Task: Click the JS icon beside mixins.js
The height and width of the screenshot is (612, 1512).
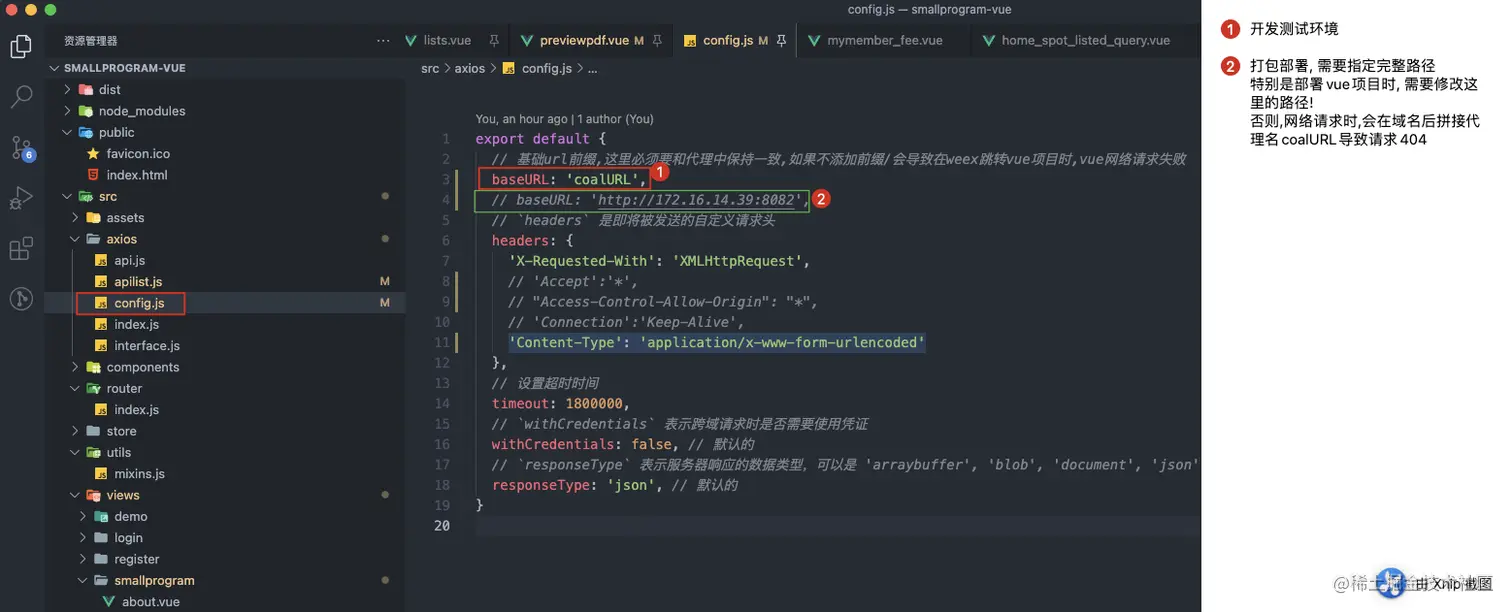Action: coord(101,474)
